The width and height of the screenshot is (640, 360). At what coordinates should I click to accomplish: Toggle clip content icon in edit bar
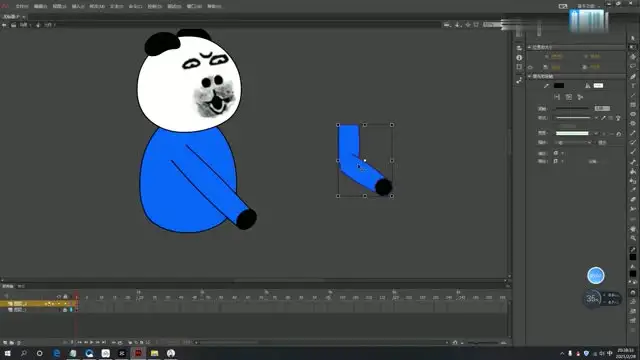[x=476, y=25]
